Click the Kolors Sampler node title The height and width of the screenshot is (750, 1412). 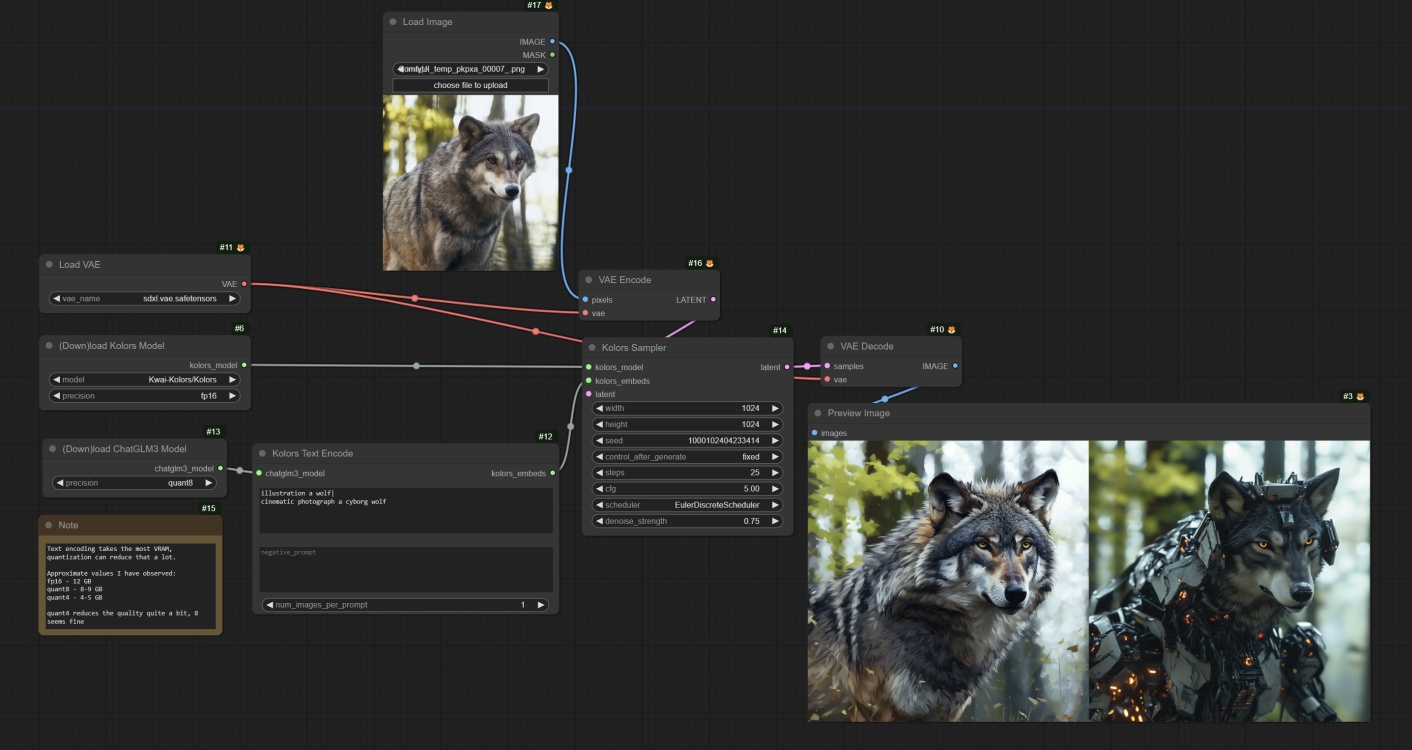click(x=634, y=348)
